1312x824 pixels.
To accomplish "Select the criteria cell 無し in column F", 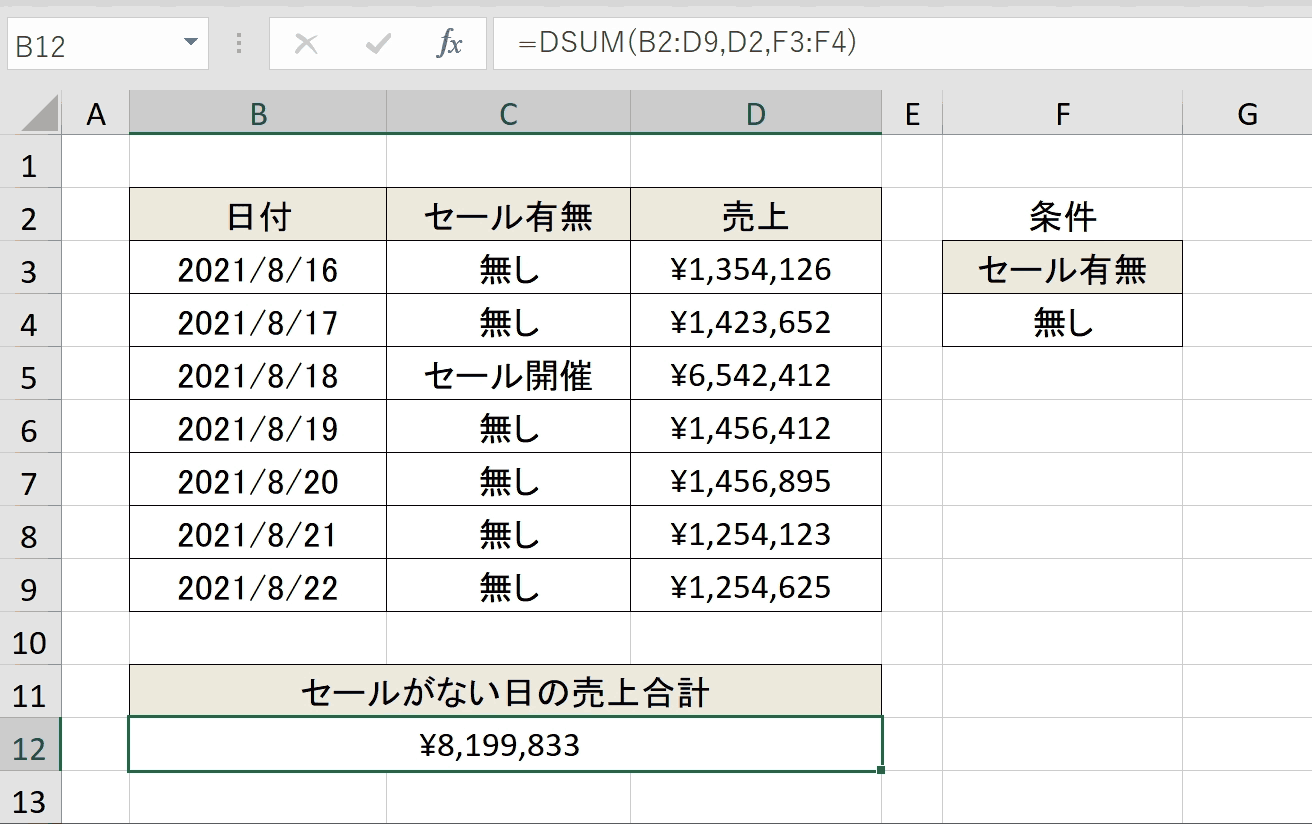I will 1062,322.
